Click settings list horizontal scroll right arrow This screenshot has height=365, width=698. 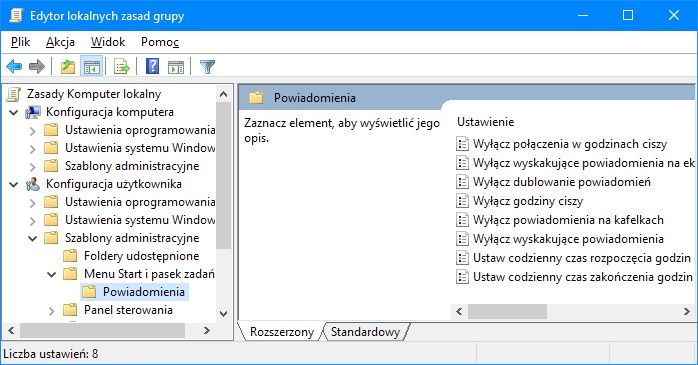(x=686, y=312)
